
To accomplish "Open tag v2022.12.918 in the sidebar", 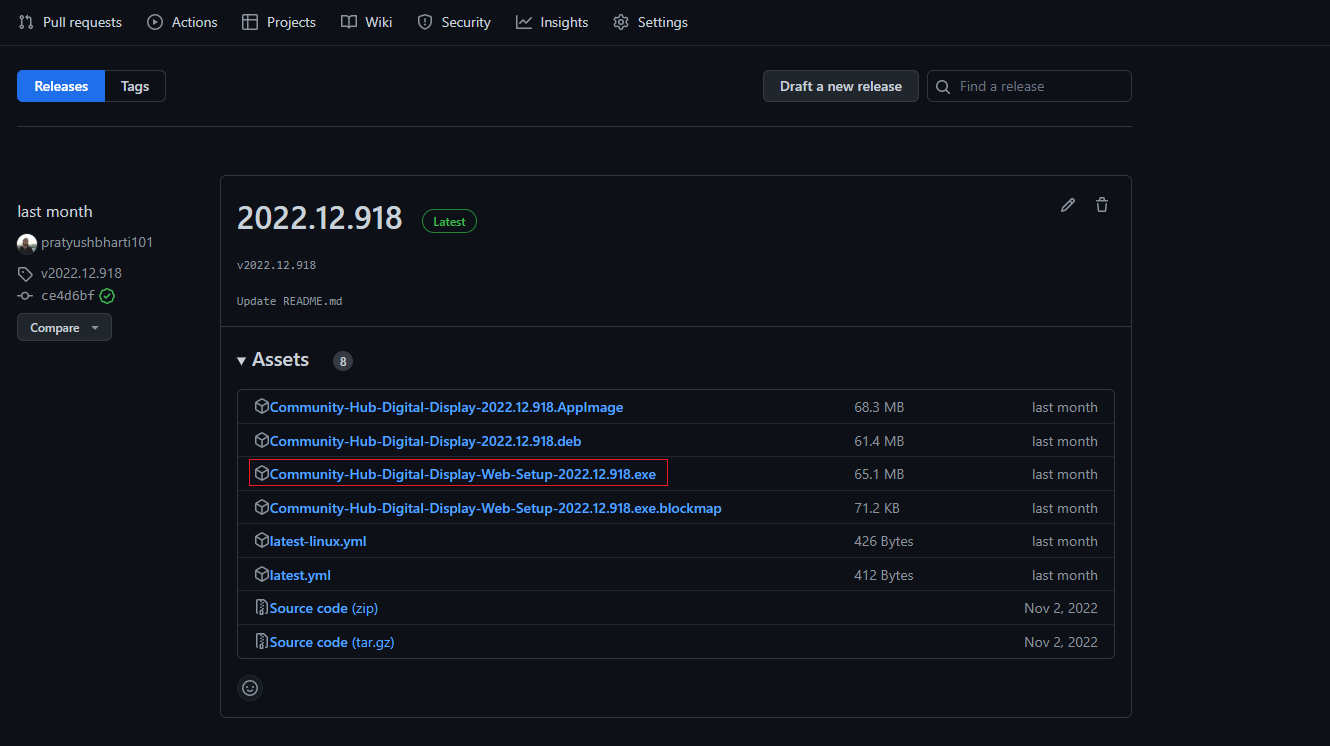I will coord(81,273).
